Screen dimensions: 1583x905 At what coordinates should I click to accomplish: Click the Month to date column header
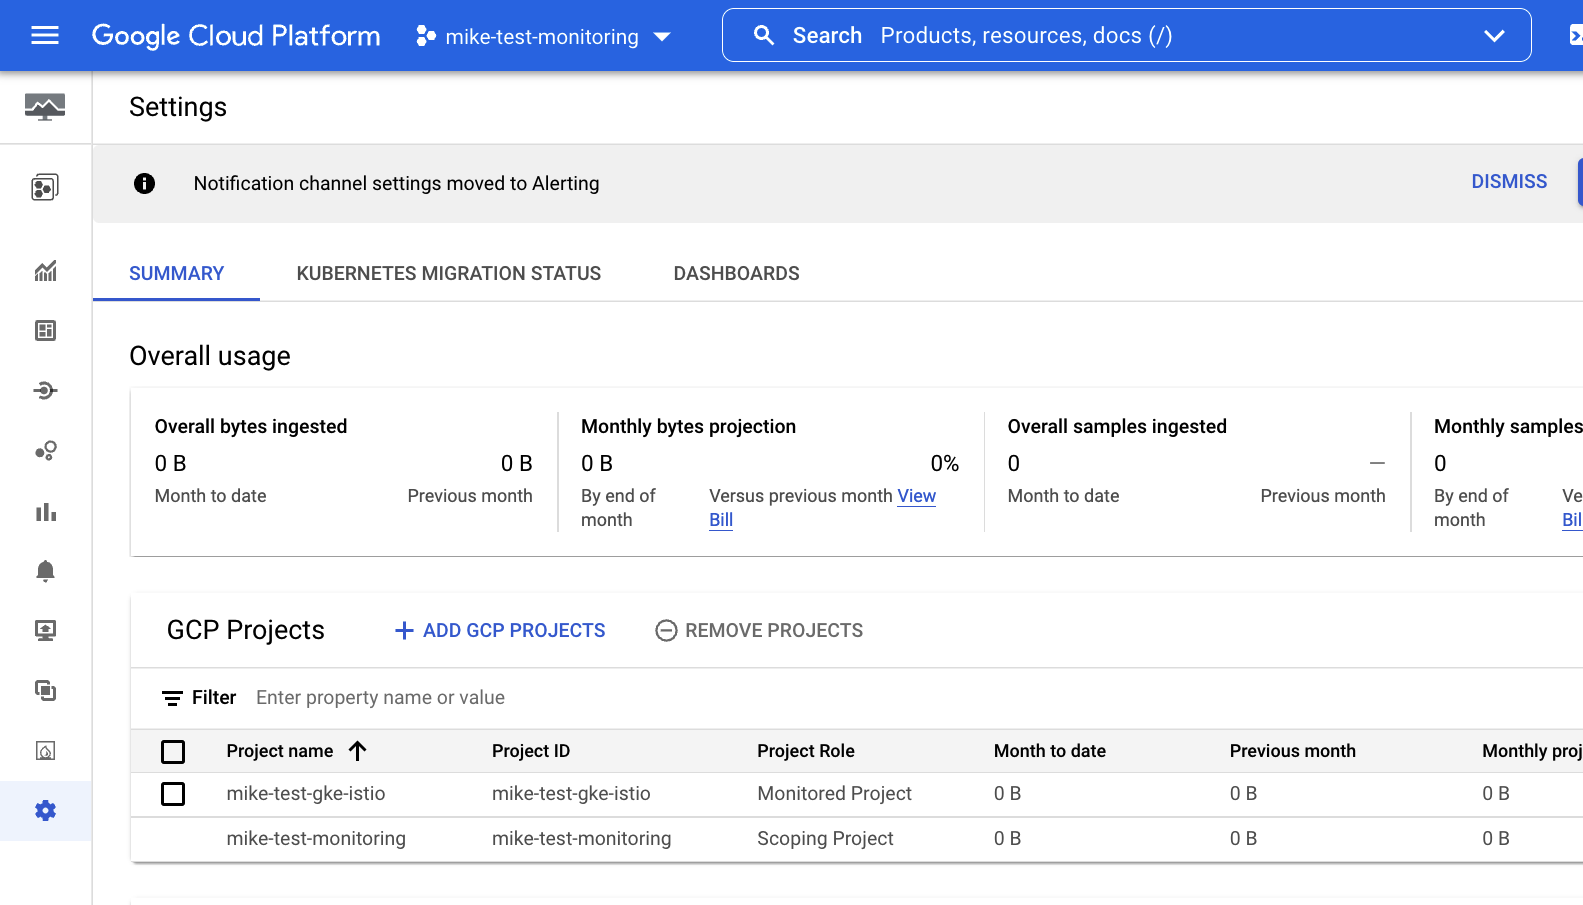click(x=1050, y=751)
